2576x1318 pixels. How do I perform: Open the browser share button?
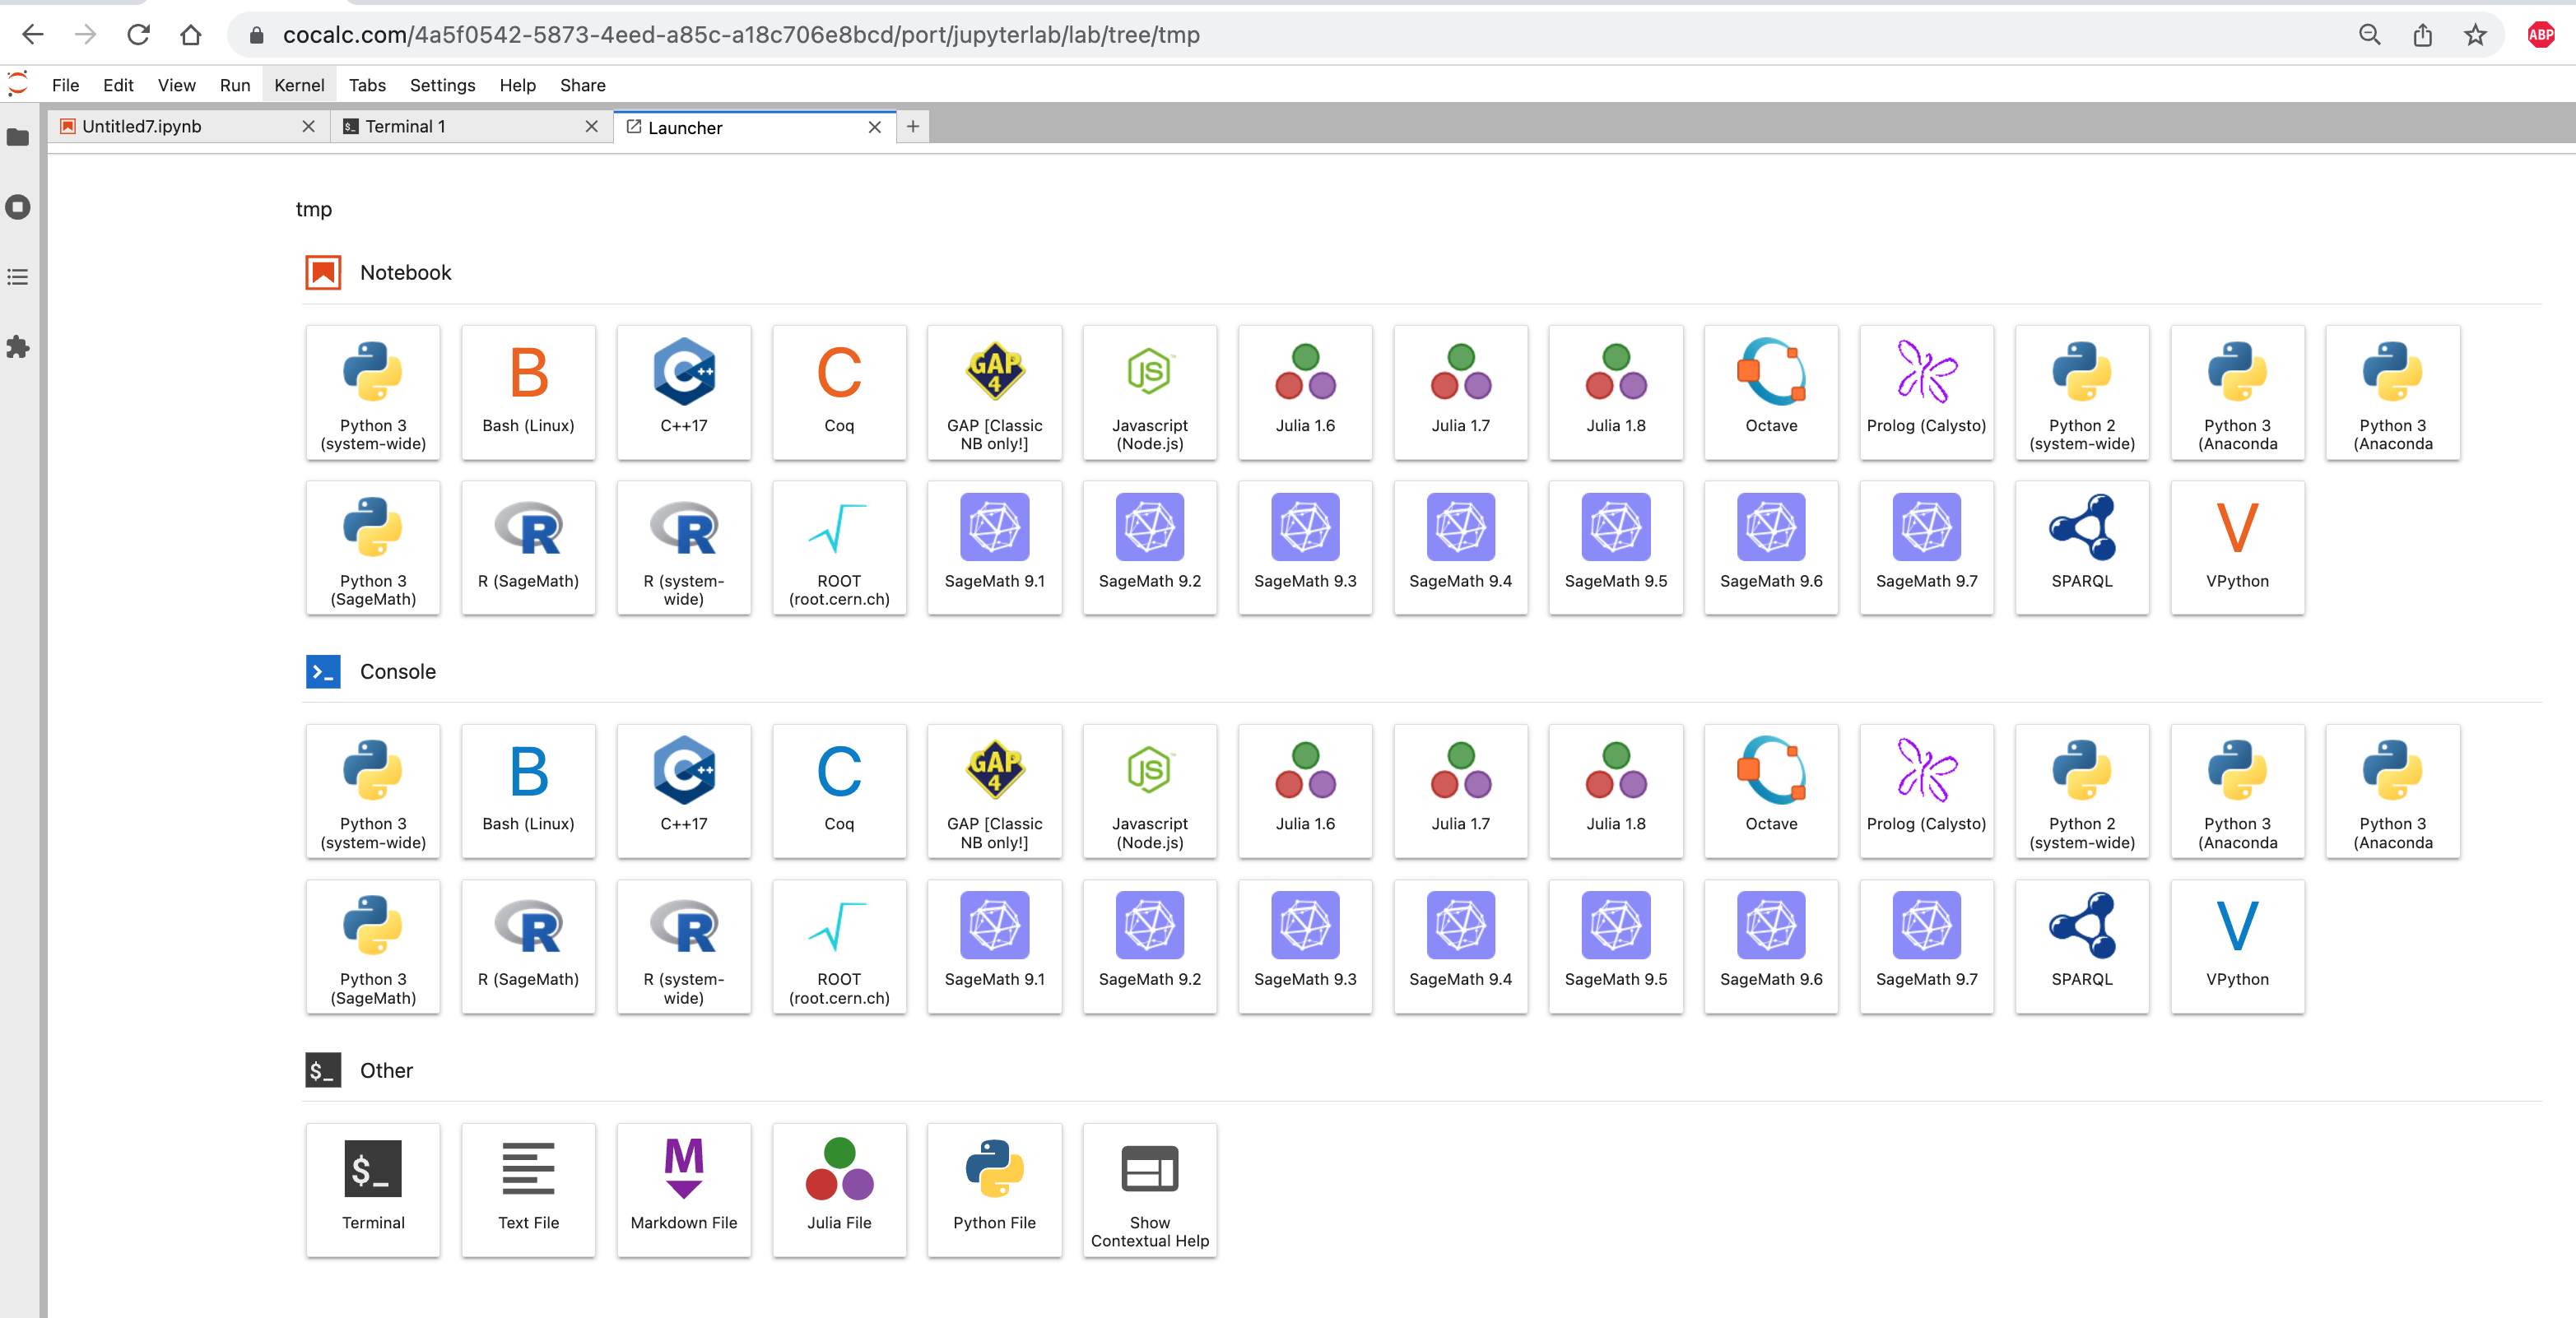click(2422, 35)
